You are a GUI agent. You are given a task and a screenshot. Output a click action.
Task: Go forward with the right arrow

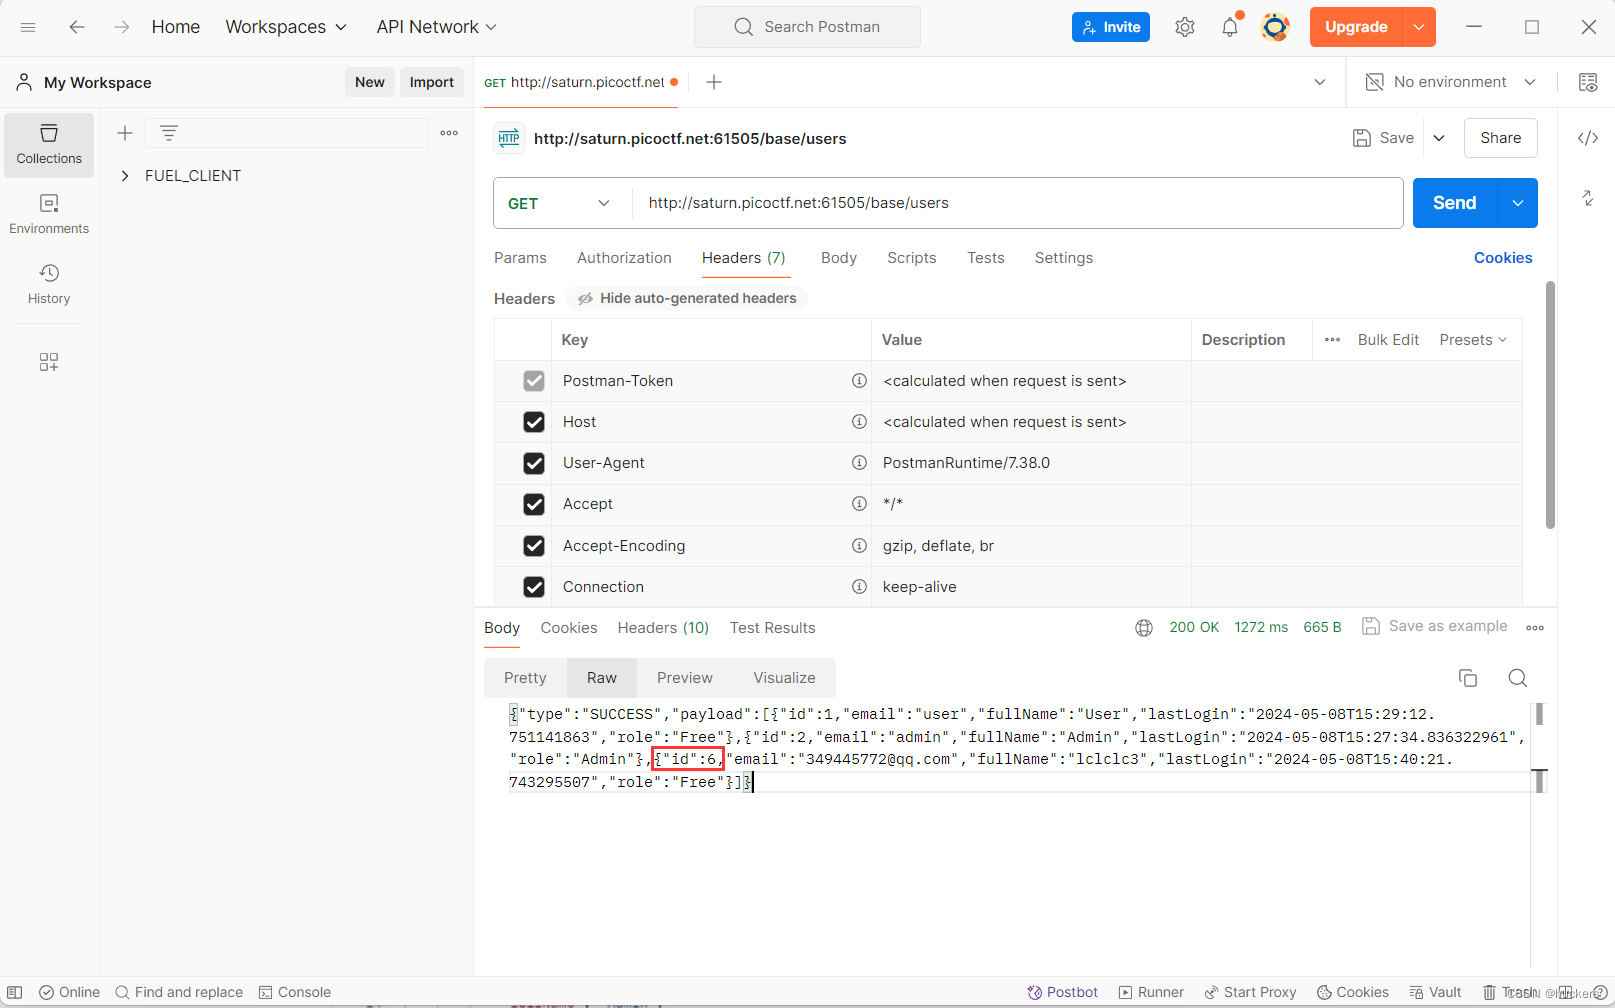(121, 27)
